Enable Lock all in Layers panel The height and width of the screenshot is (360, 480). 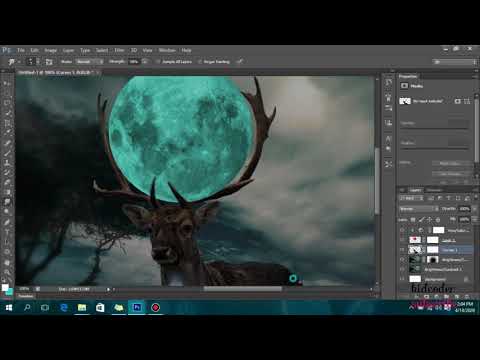(438, 220)
